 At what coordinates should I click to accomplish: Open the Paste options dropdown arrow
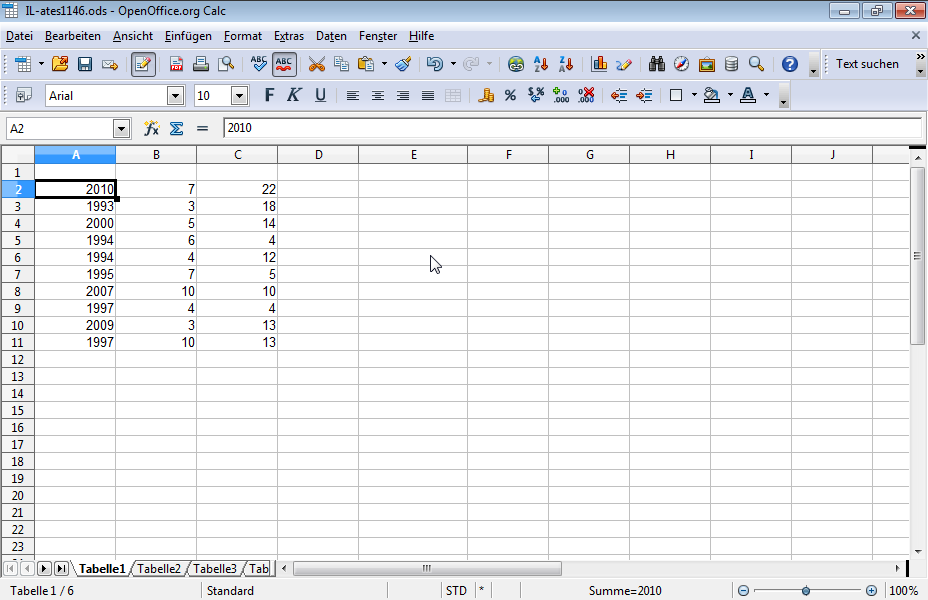(x=384, y=64)
